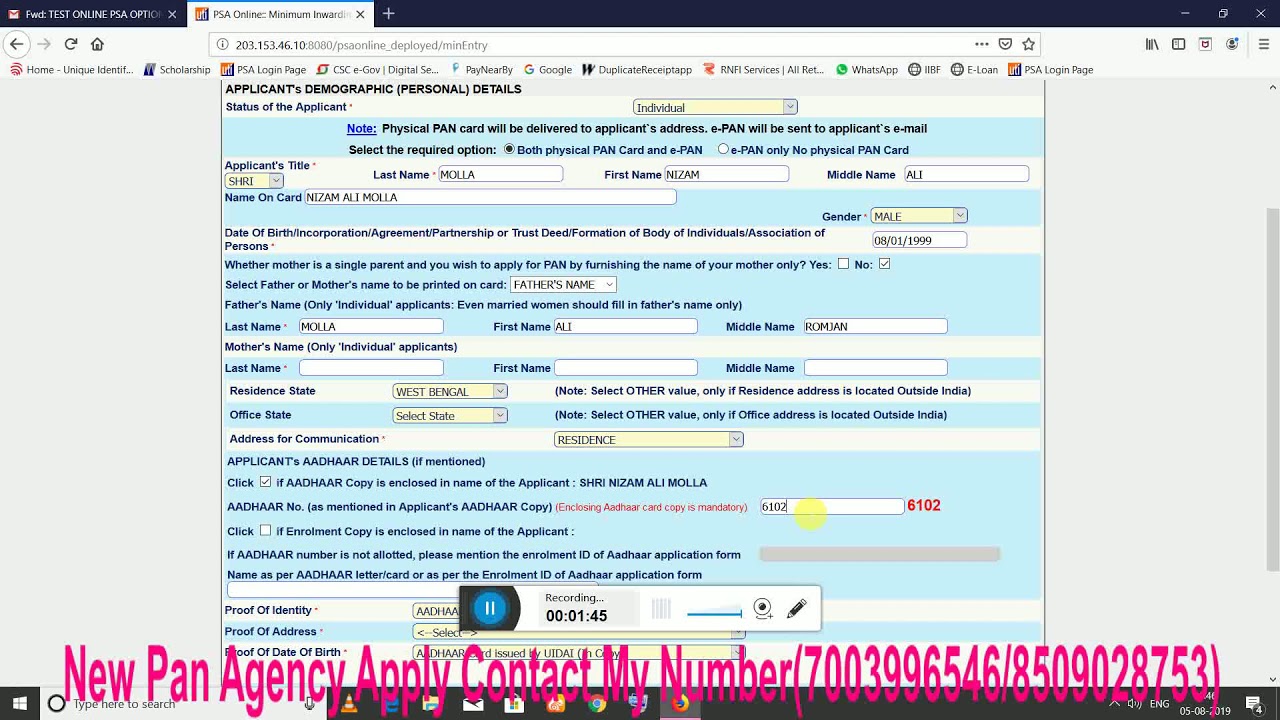Open IIBF bookmark
The width and height of the screenshot is (1280, 720).
point(924,70)
